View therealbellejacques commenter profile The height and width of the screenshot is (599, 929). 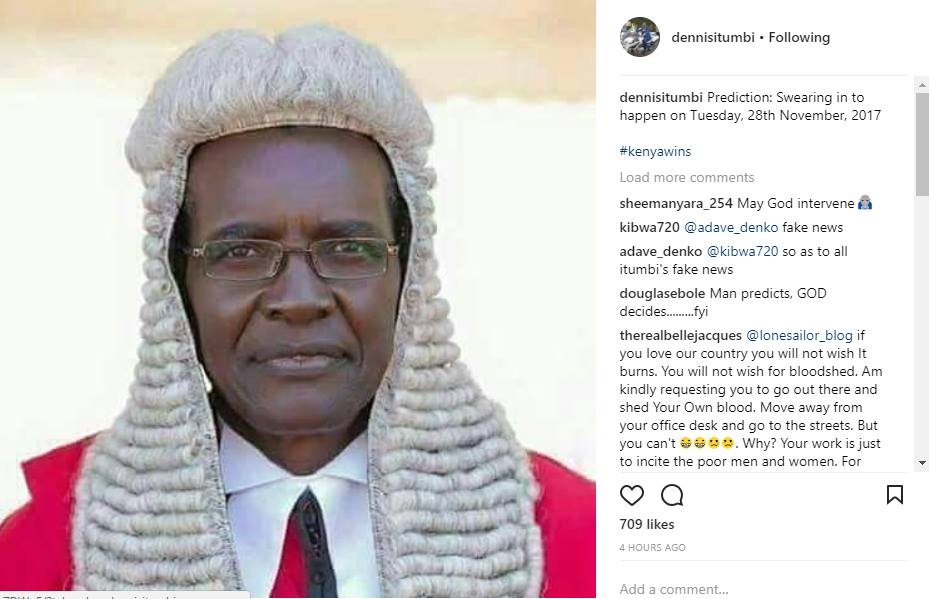681,335
